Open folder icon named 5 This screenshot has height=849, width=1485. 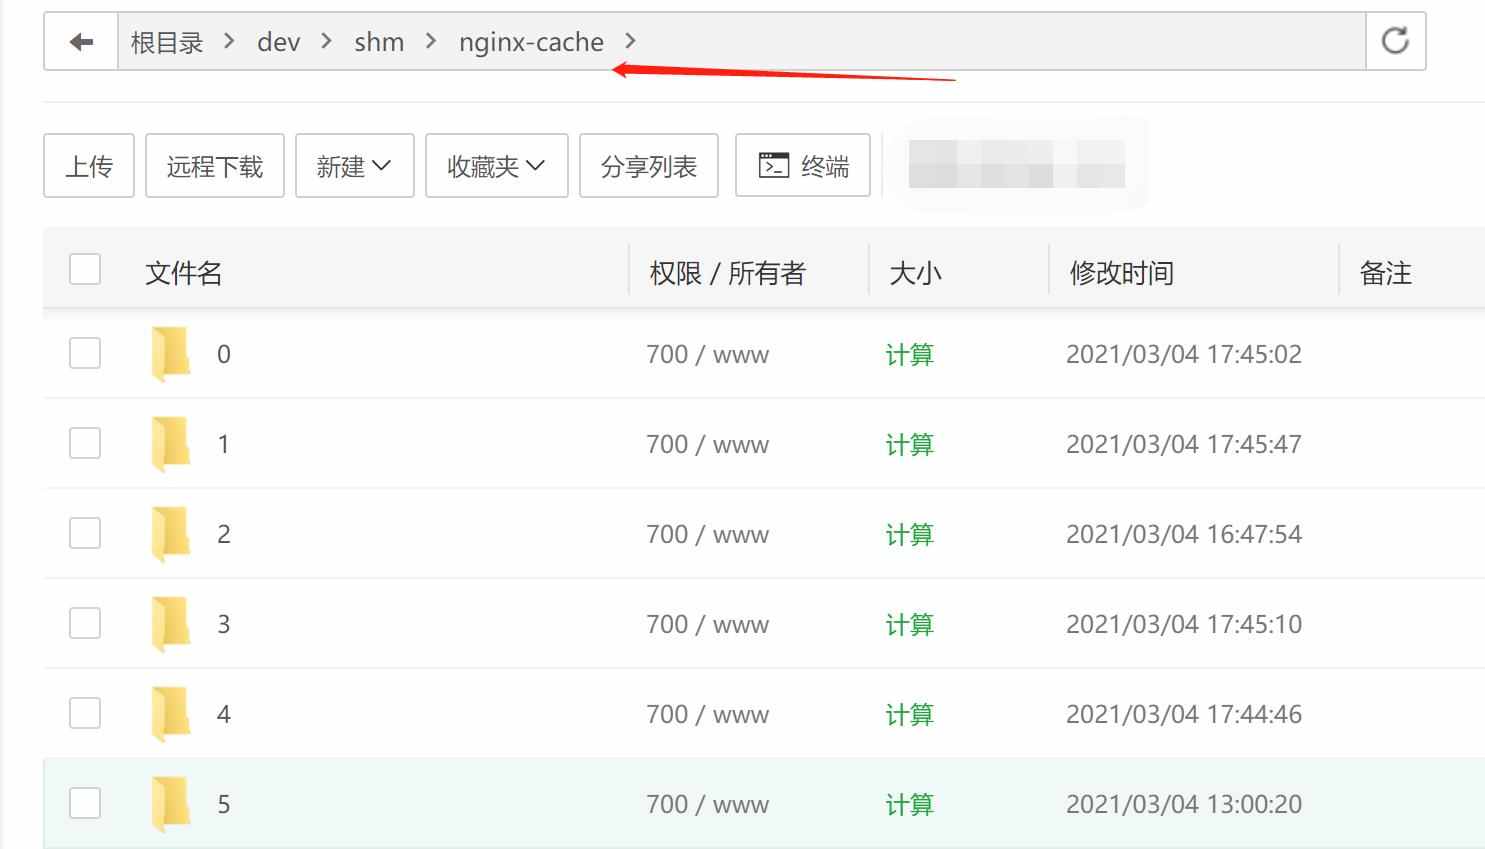(171, 803)
